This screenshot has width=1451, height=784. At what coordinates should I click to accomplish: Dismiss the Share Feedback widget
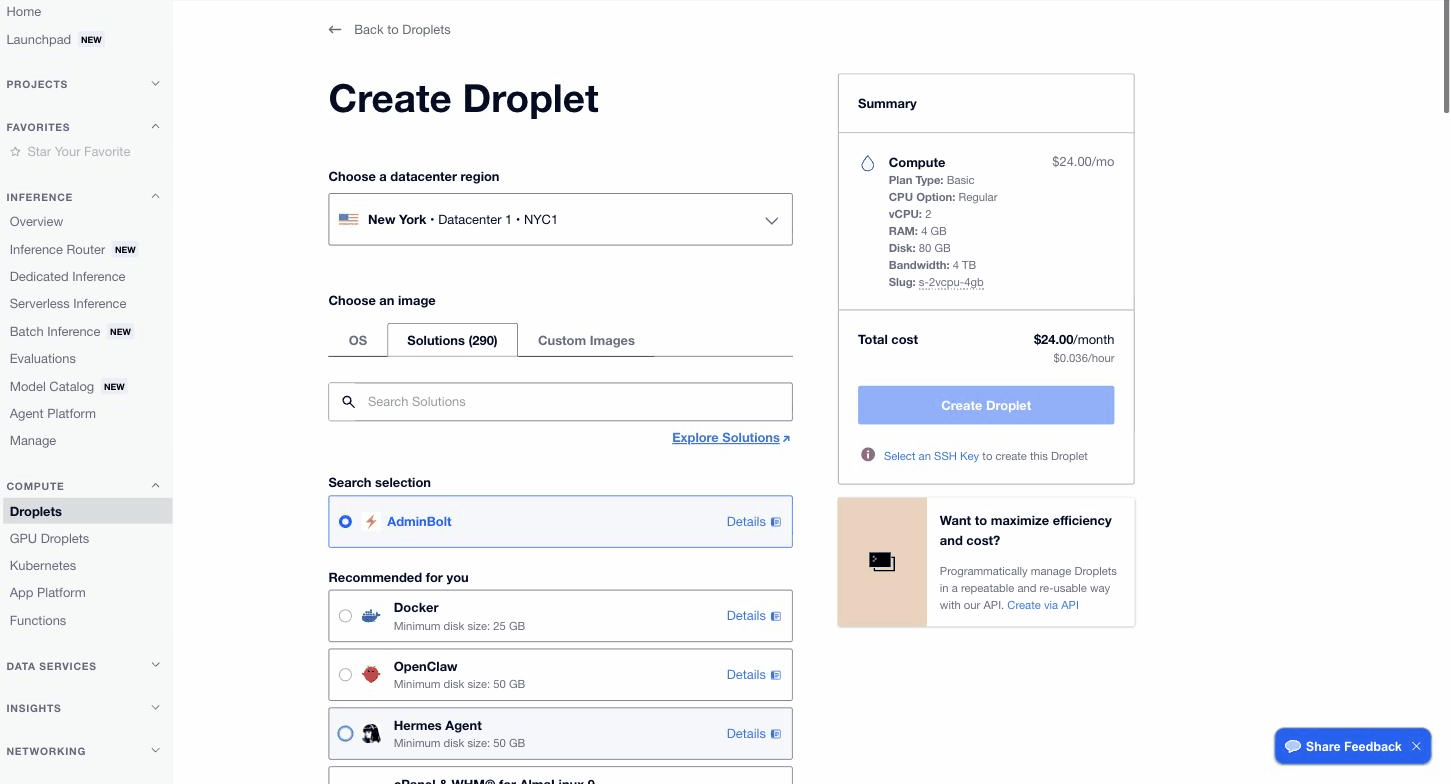pyautogui.click(x=1416, y=747)
